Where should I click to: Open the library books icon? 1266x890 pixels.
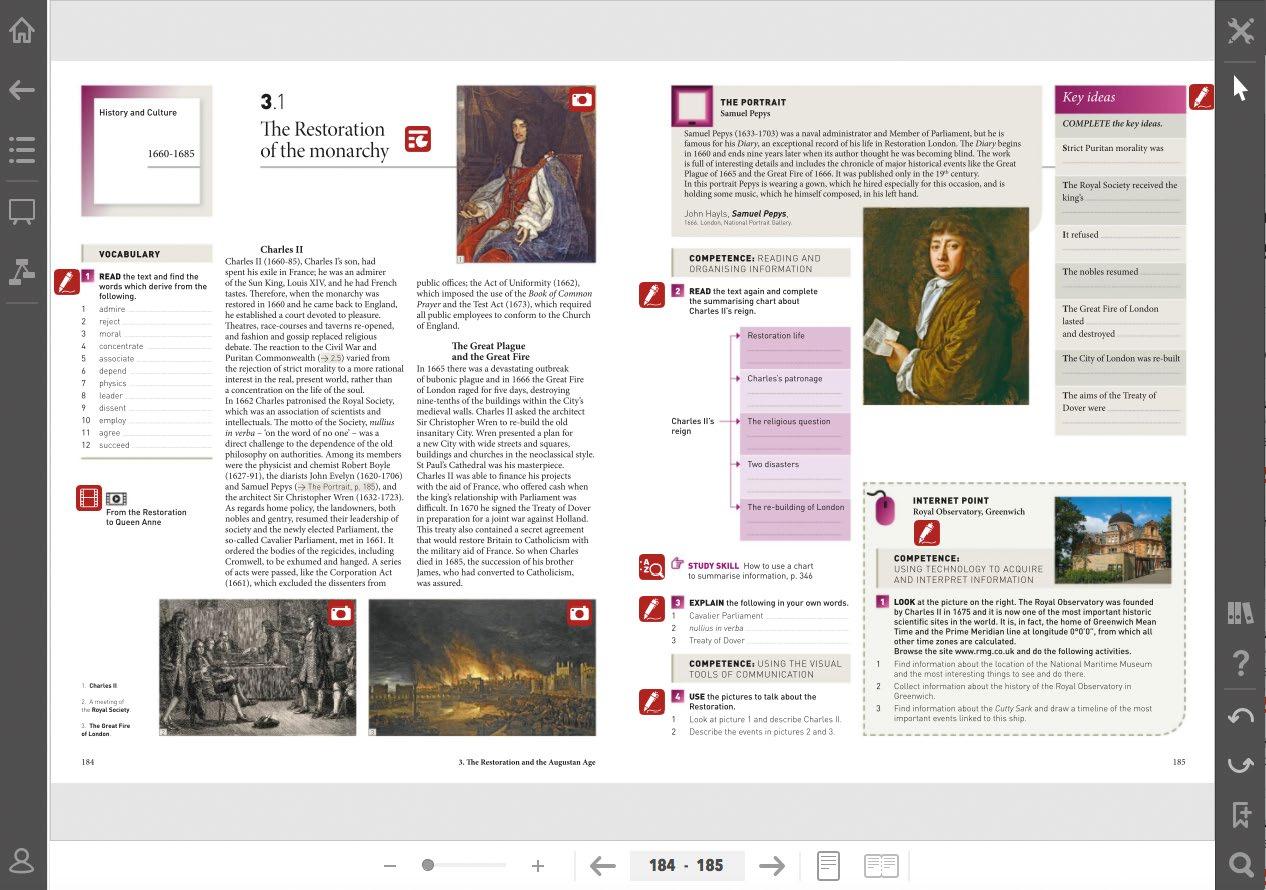tap(1241, 613)
